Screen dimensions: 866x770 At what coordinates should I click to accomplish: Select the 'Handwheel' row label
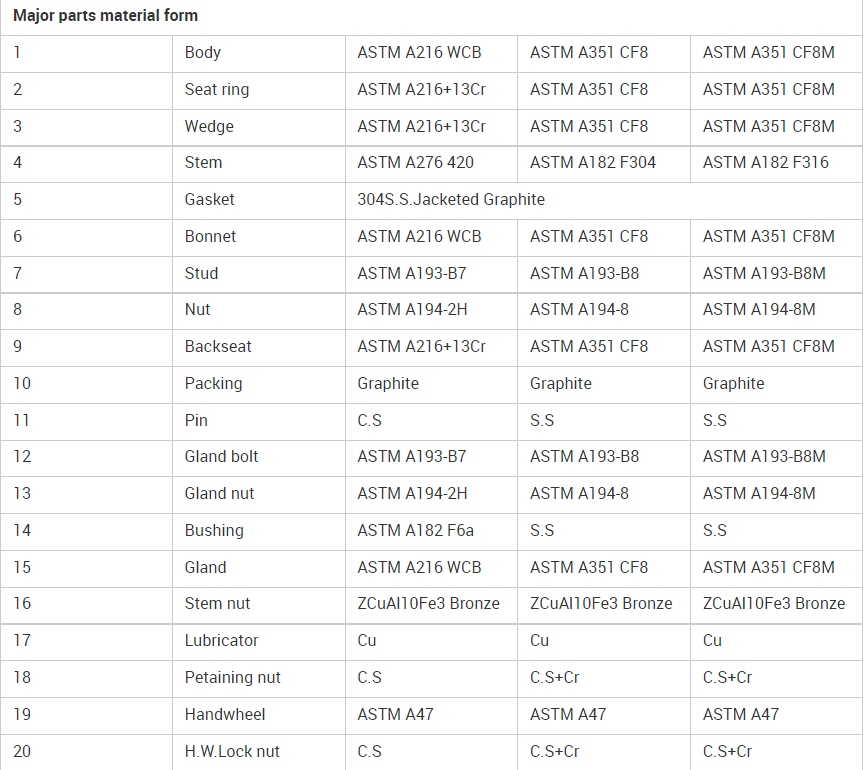225,714
